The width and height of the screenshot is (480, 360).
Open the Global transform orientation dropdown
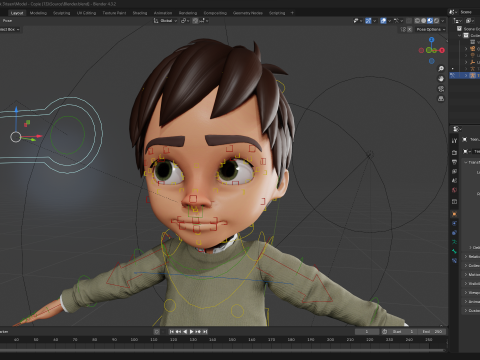click(165, 21)
